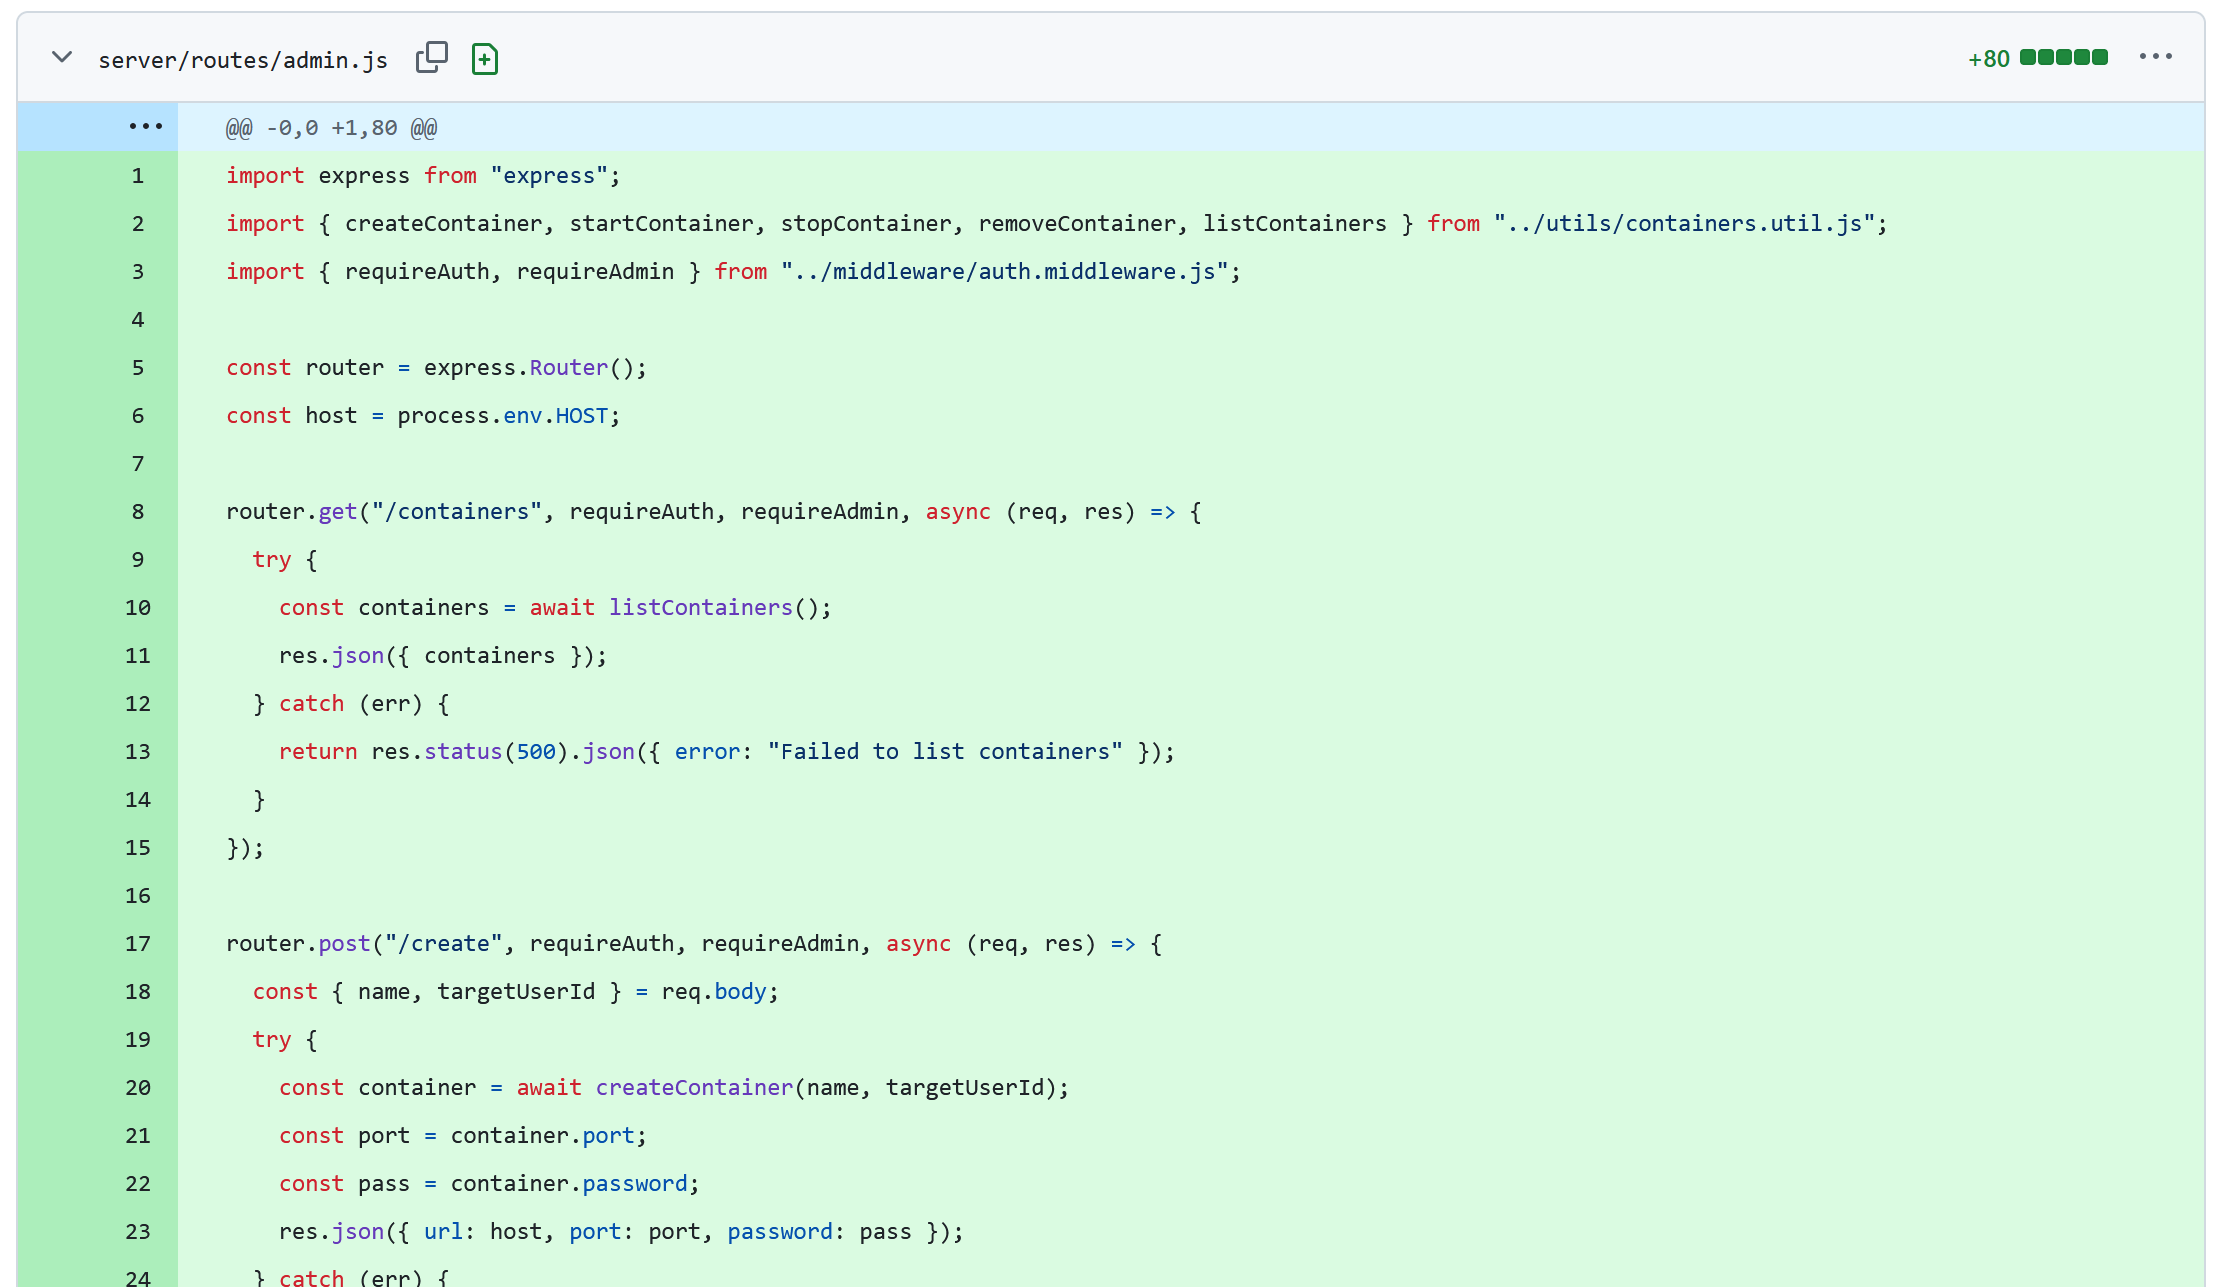
Task: Open the file options three-dot menu
Action: pyautogui.click(x=2155, y=57)
